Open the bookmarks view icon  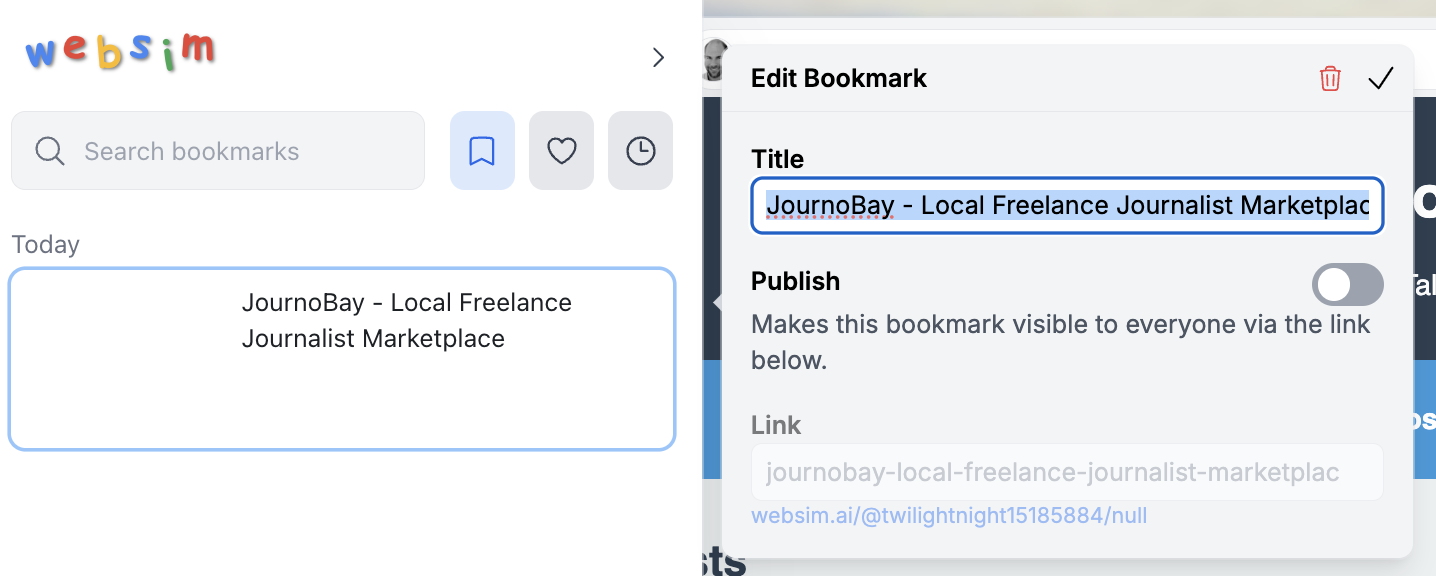coord(482,151)
